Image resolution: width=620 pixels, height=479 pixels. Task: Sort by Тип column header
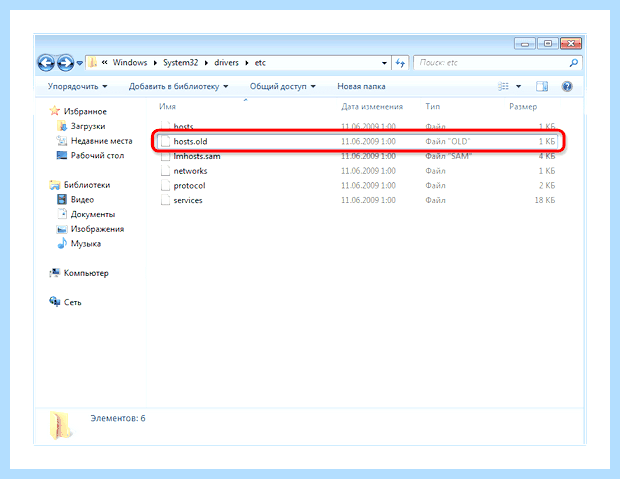tap(433, 106)
